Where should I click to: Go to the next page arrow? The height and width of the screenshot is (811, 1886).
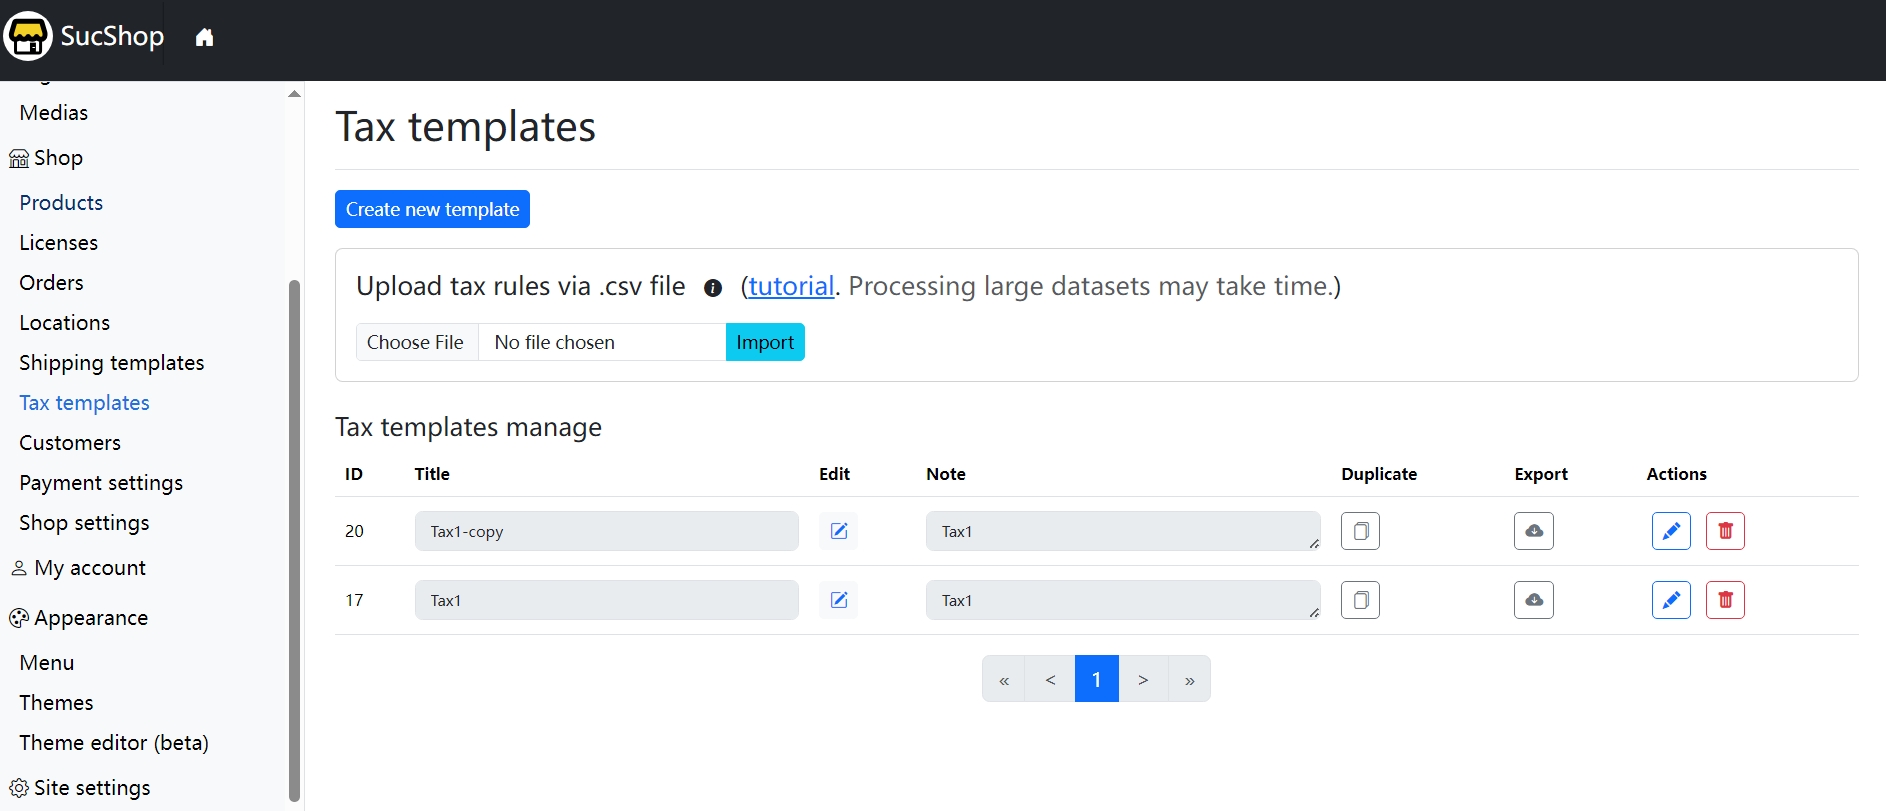pyautogui.click(x=1143, y=679)
